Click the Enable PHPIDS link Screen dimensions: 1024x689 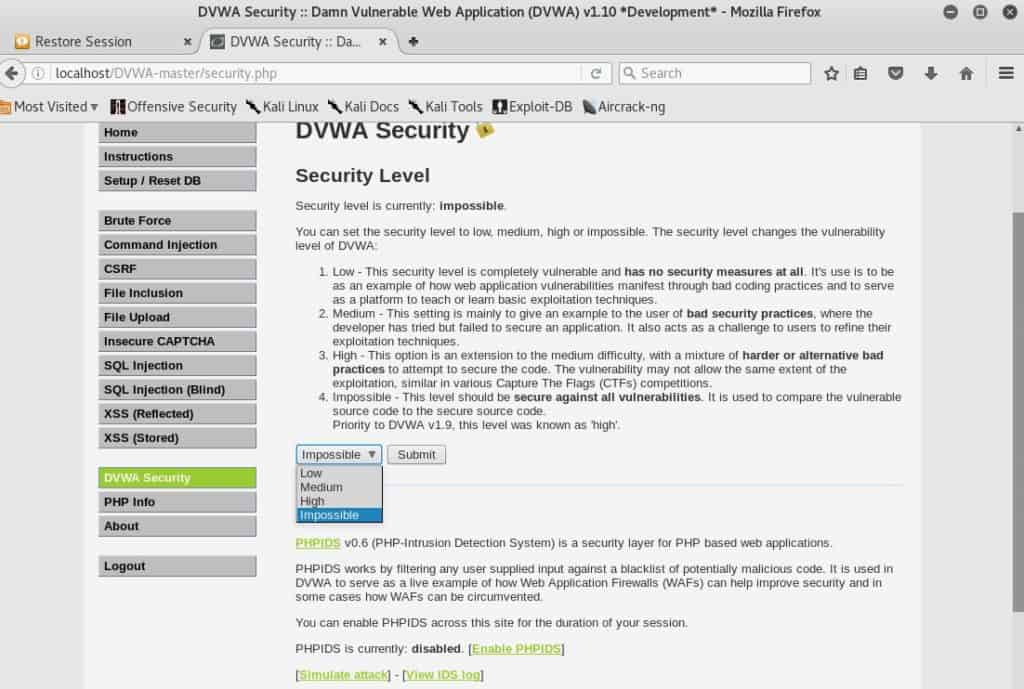[x=516, y=649]
